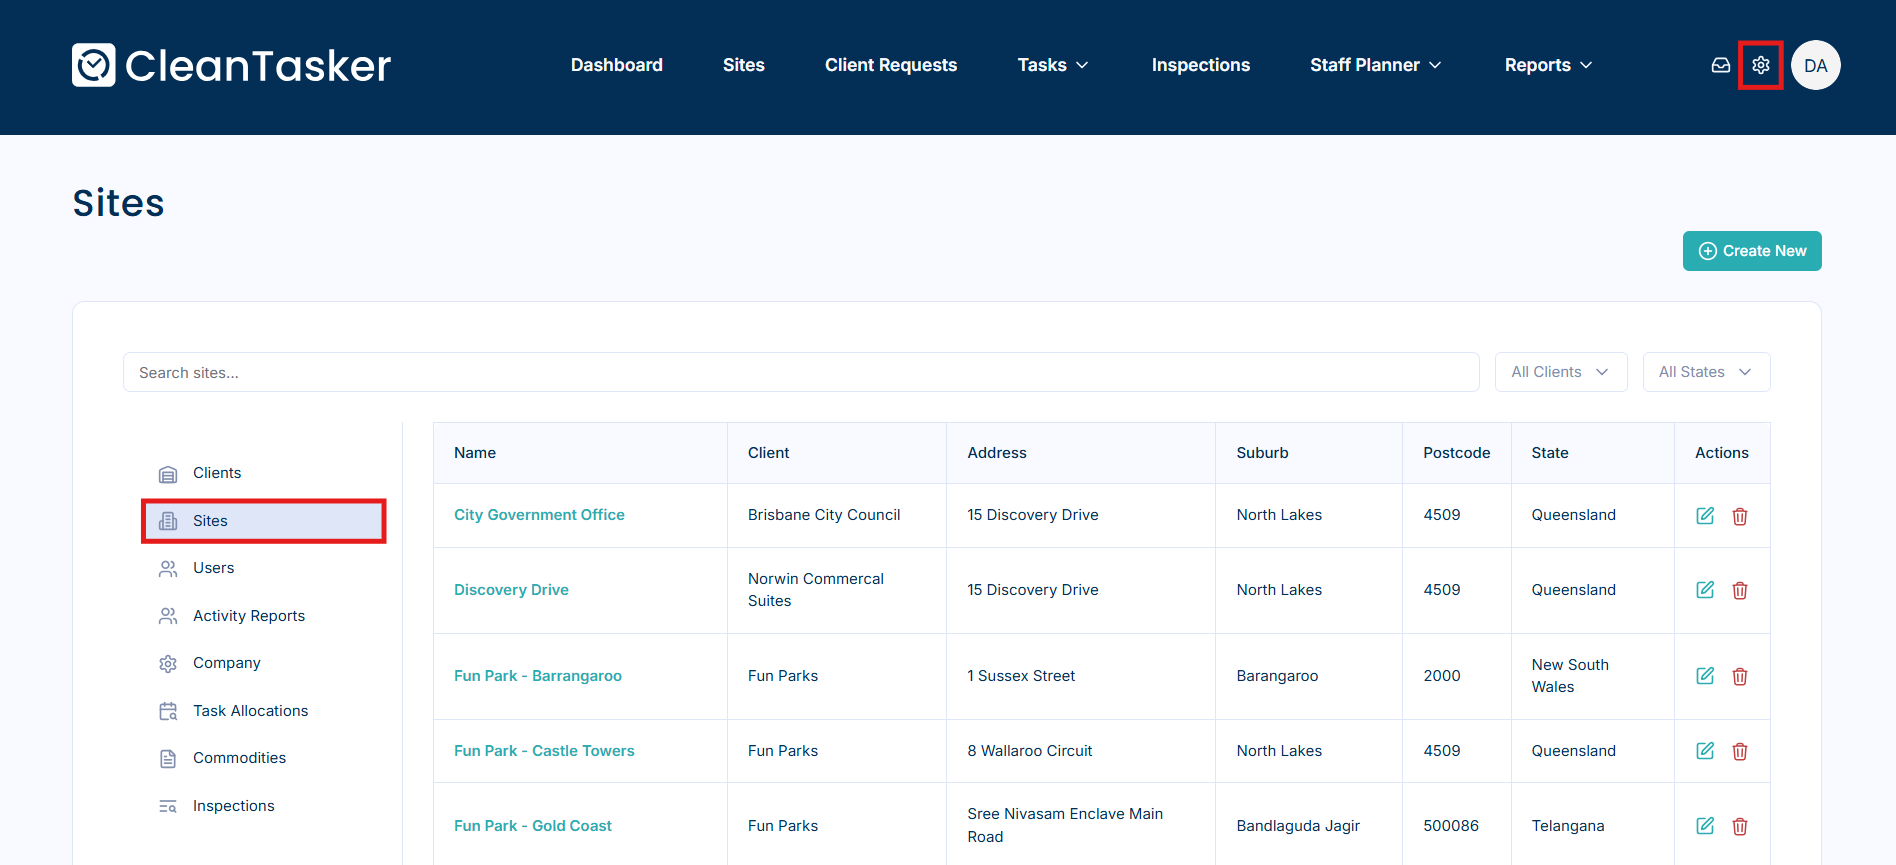Open the inbox tray icon

1720,65
